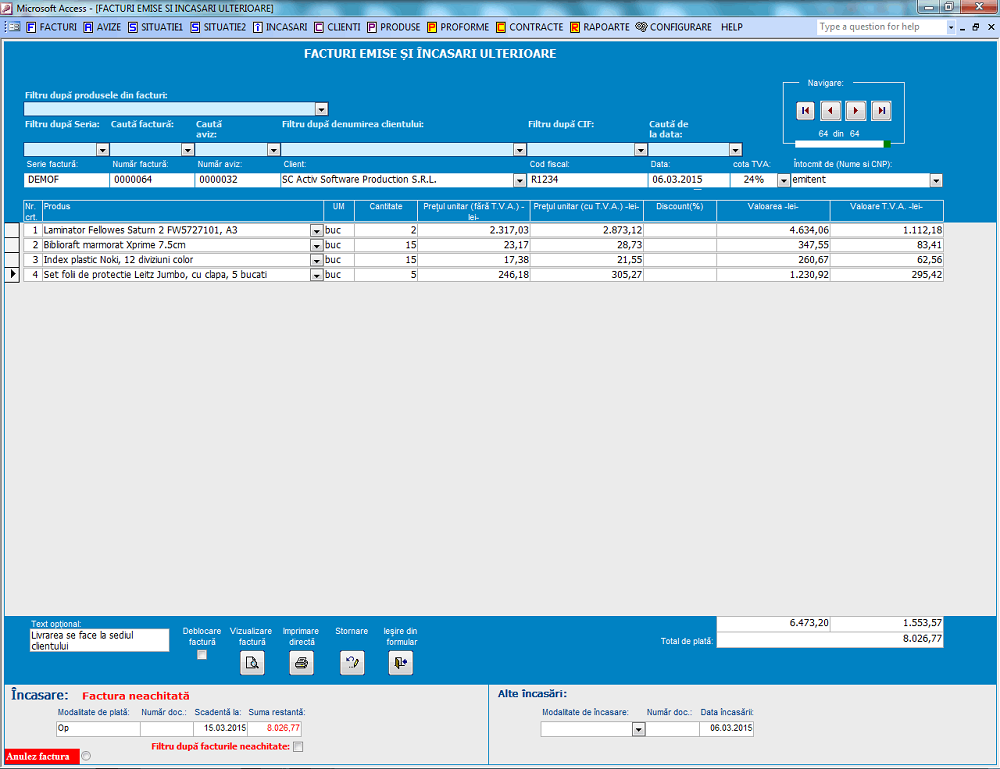The height and width of the screenshot is (769, 1000).
Task: Tick the Deblocare factură checkbox
Action: [202, 655]
